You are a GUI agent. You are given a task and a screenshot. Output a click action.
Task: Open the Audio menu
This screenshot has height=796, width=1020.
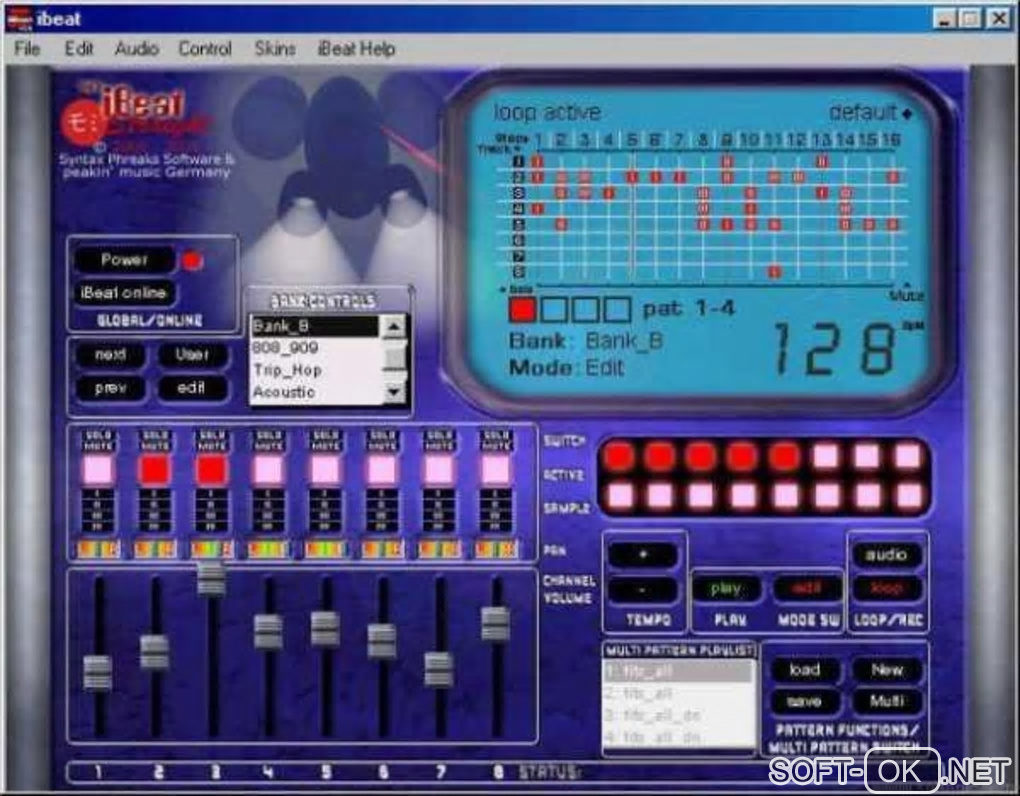pyautogui.click(x=137, y=49)
